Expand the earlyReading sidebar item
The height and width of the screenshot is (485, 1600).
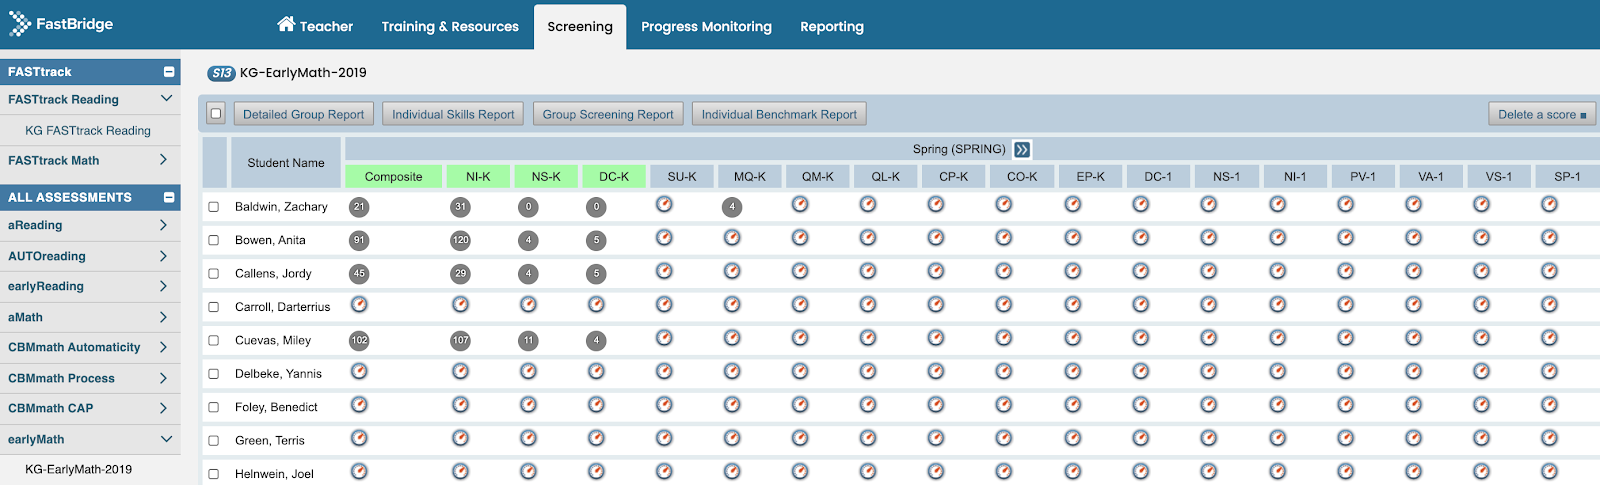163,286
